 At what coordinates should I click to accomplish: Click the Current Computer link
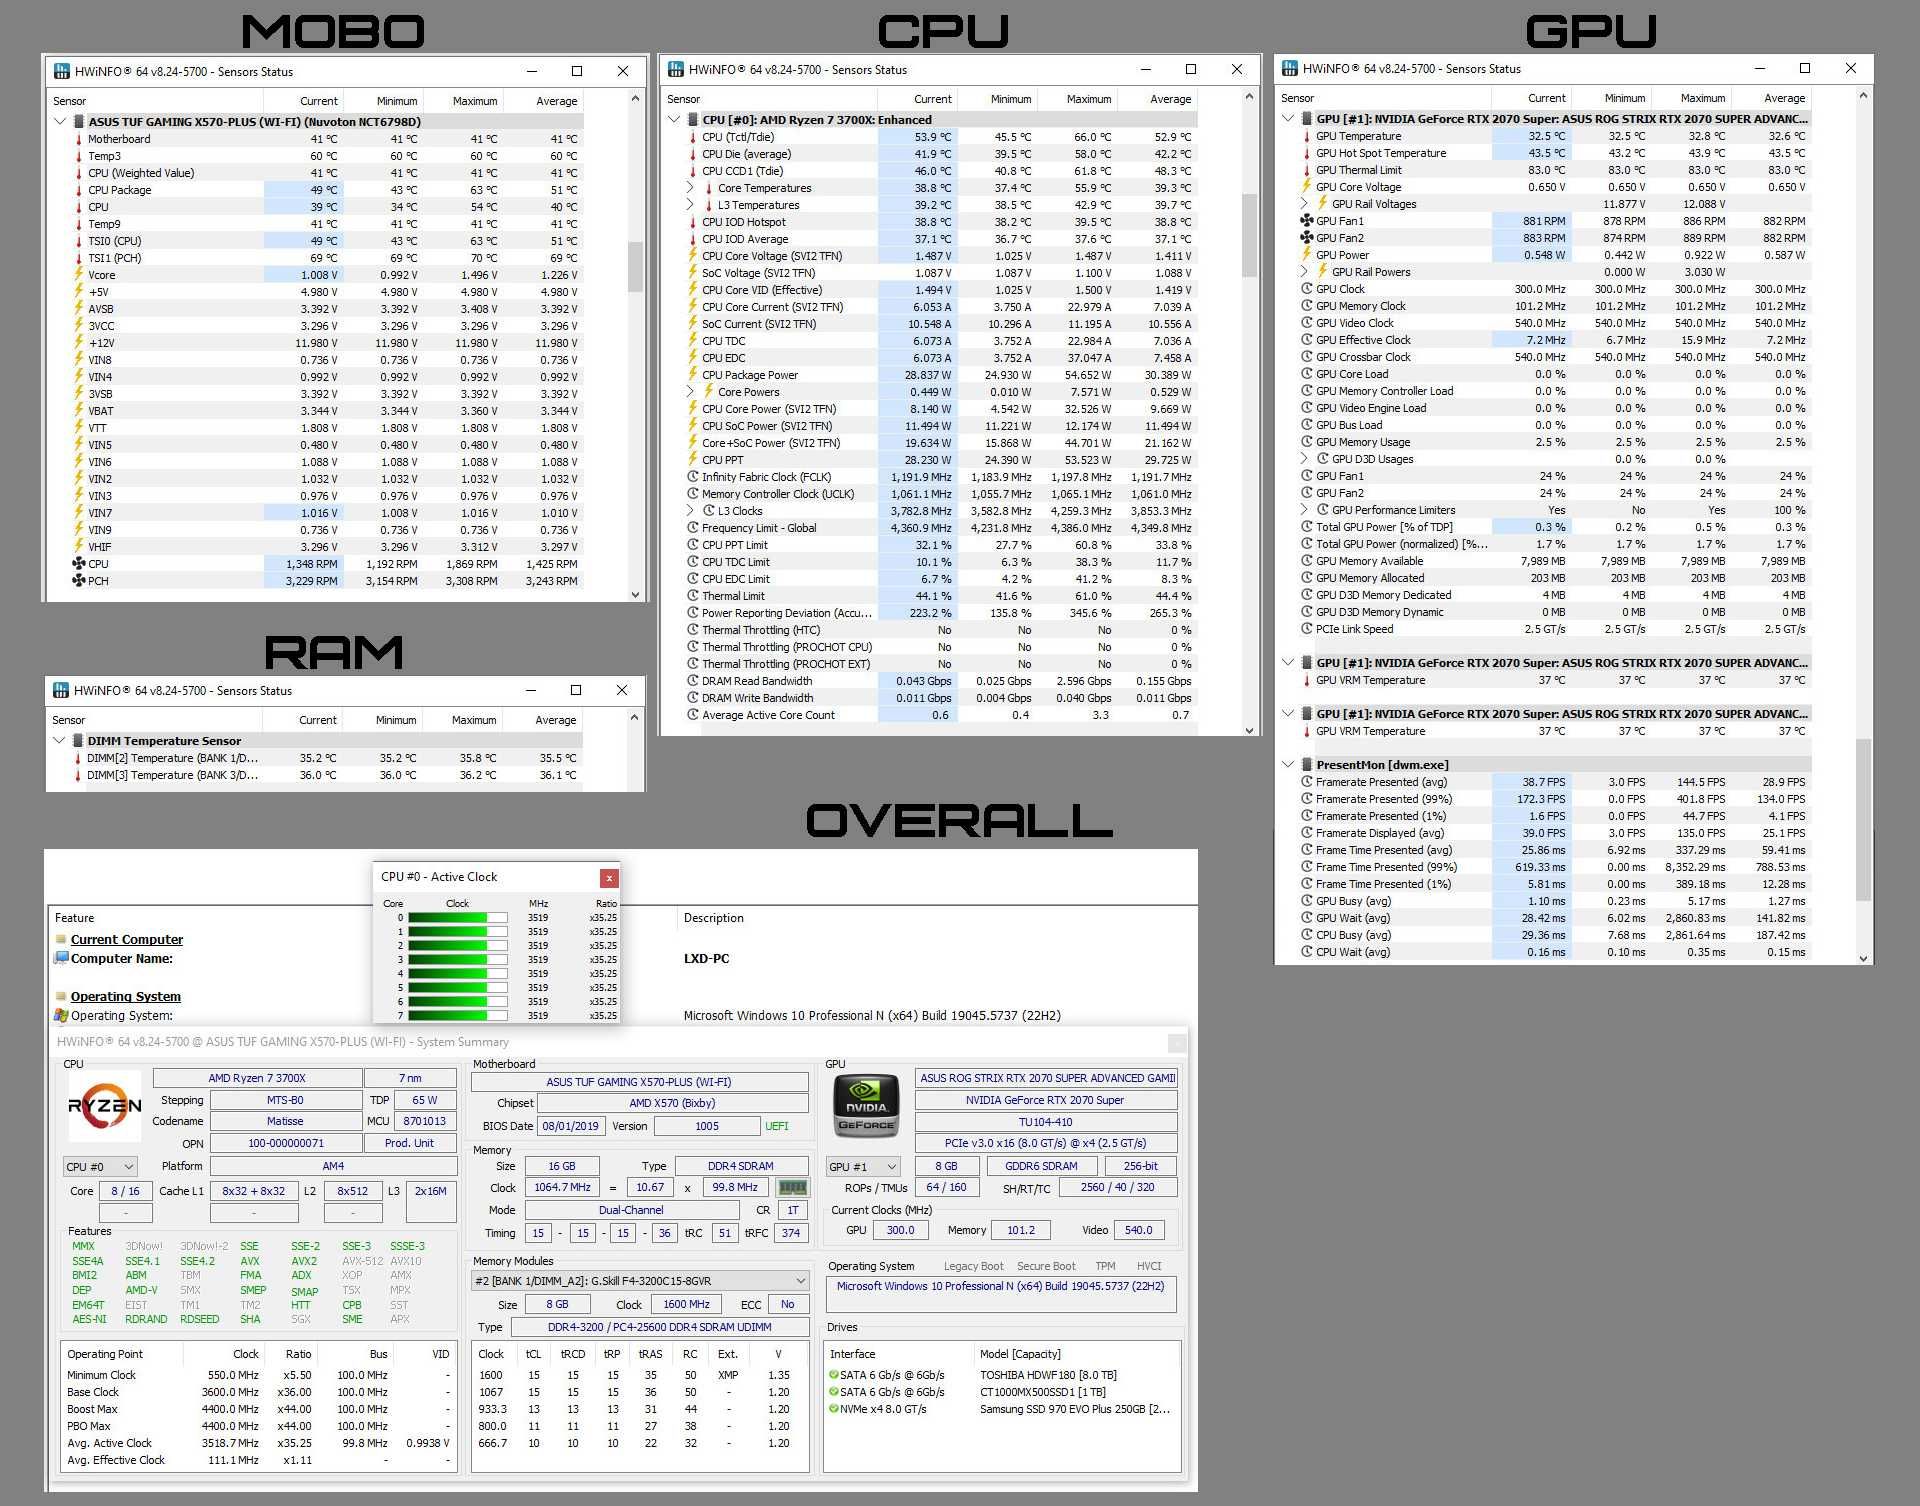(127, 939)
